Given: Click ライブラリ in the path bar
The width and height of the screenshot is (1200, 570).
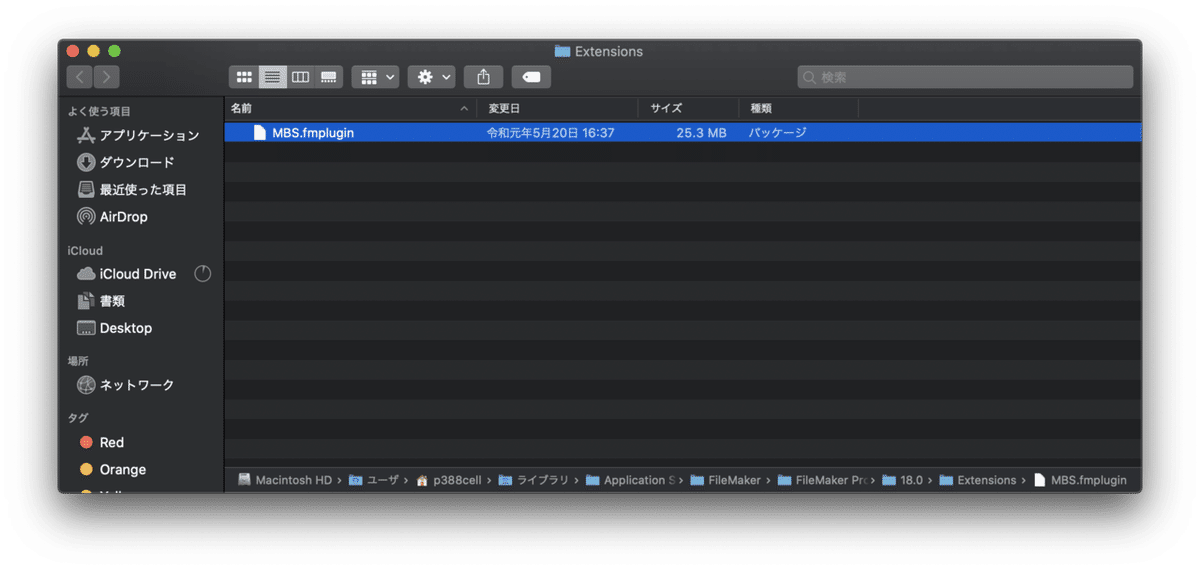Looking at the screenshot, I should 533,480.
